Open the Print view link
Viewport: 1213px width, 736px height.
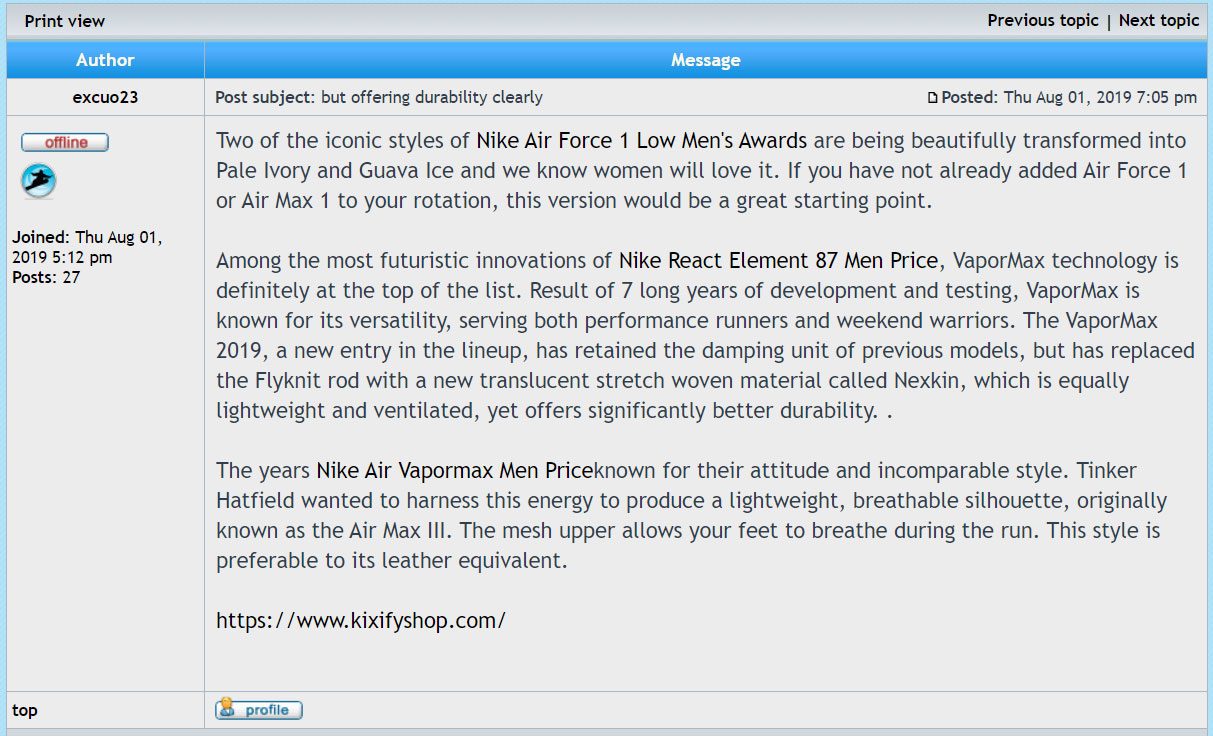point(65,21)
